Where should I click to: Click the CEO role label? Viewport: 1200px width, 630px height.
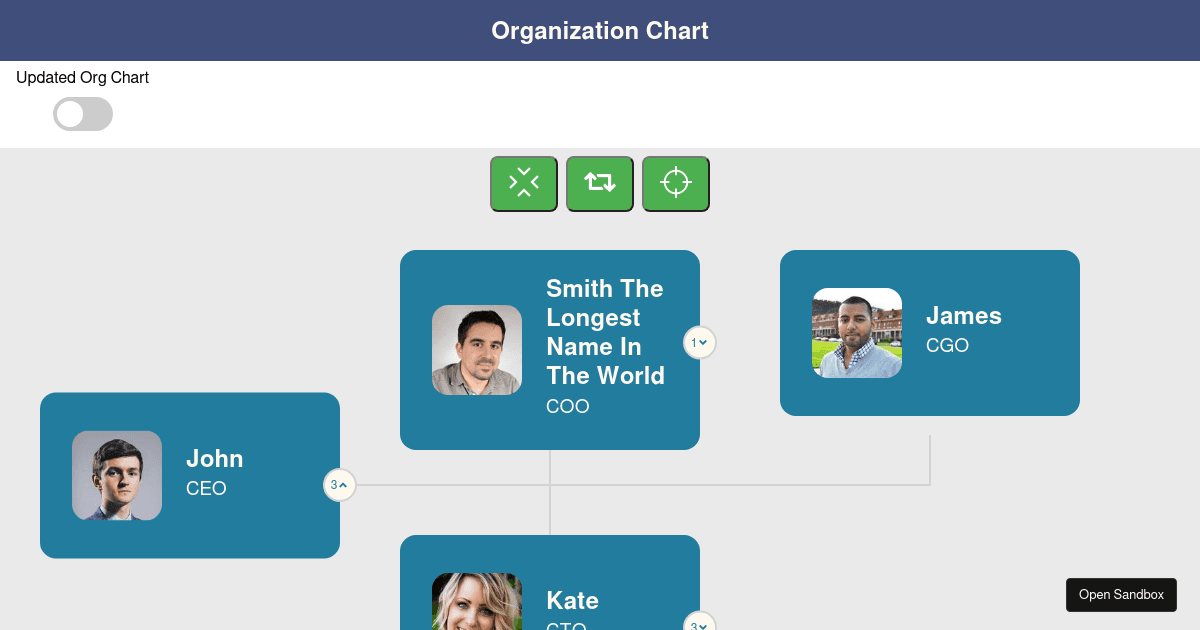(x=206, y=488)
